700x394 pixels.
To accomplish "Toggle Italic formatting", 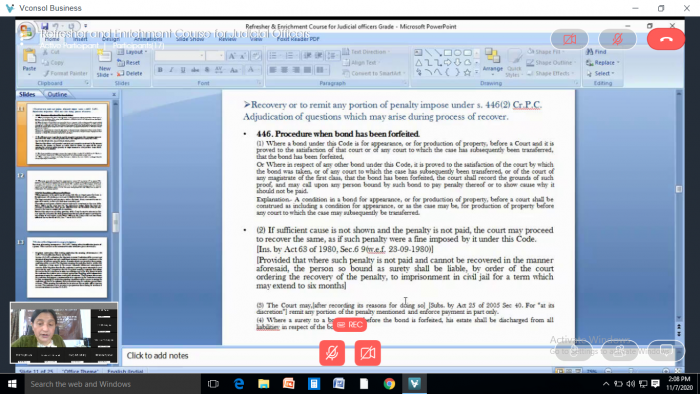I will (x=171, y=70).
